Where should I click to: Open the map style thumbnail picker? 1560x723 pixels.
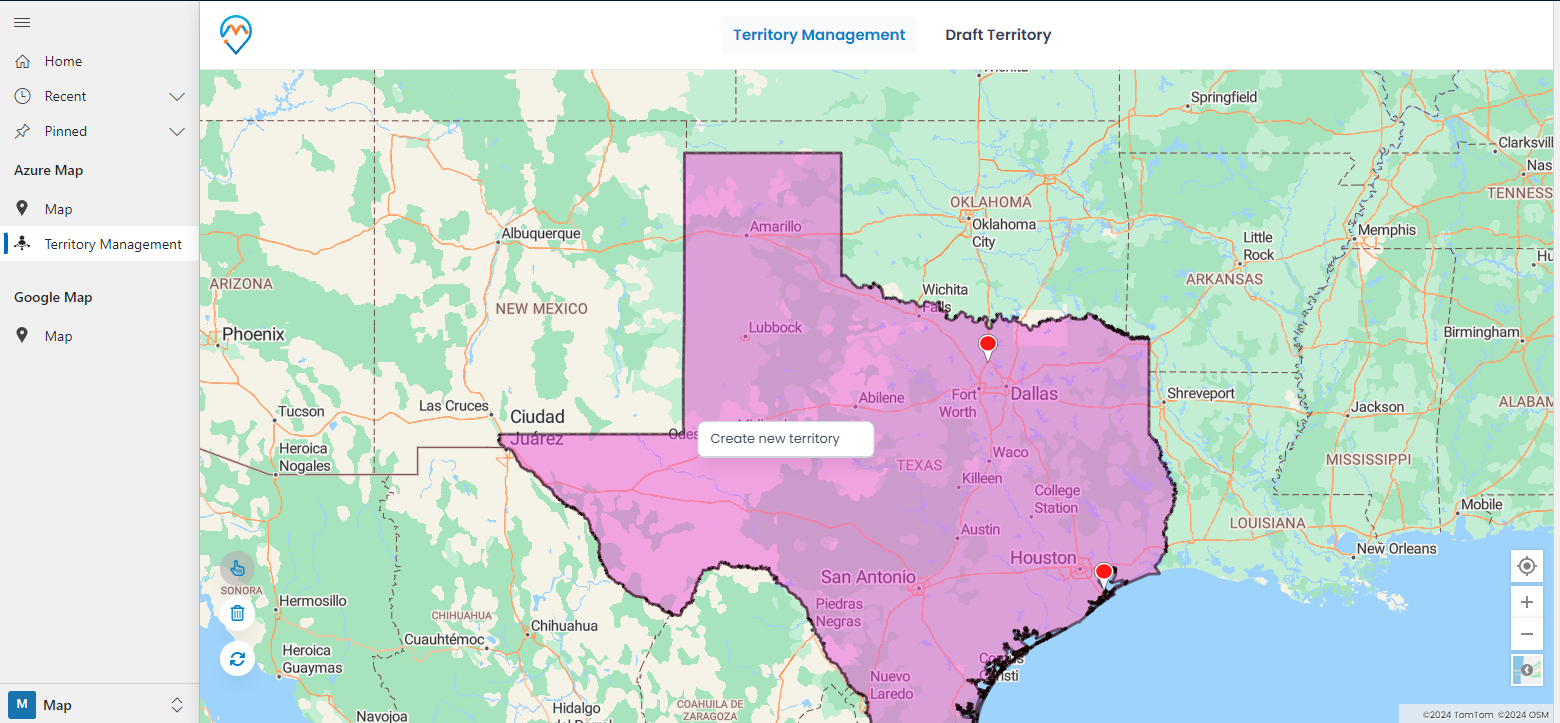tap(1526, 669)
